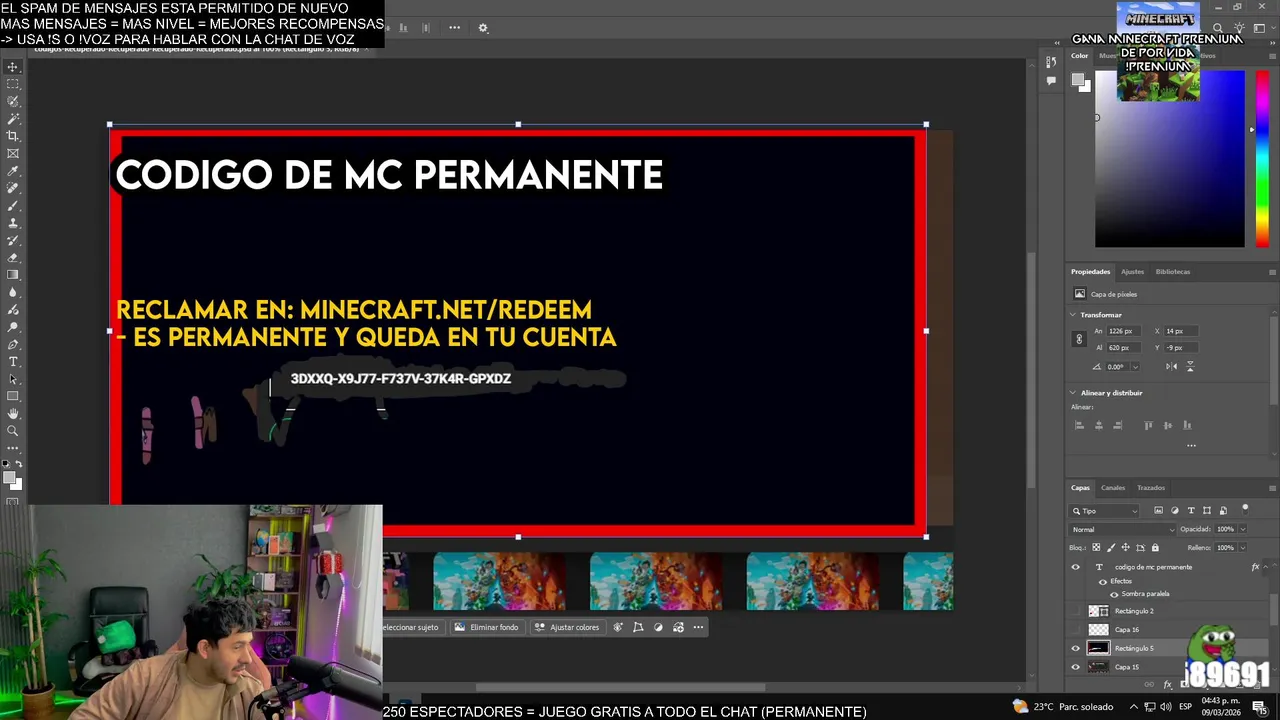This screenshot has width=1280, height=720.
Task: Select the Eraser tool
Action: pyautogui.click(x=13, y=257)
